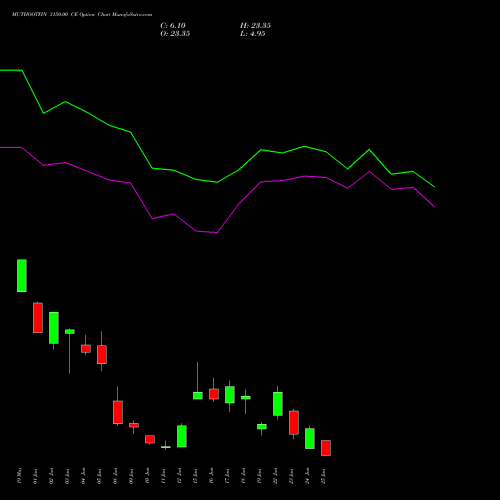Image resolution: width=500 pixels, height=500 pixels.
Task: Select the close value C: 6.10
Action: tap(173, 26)
